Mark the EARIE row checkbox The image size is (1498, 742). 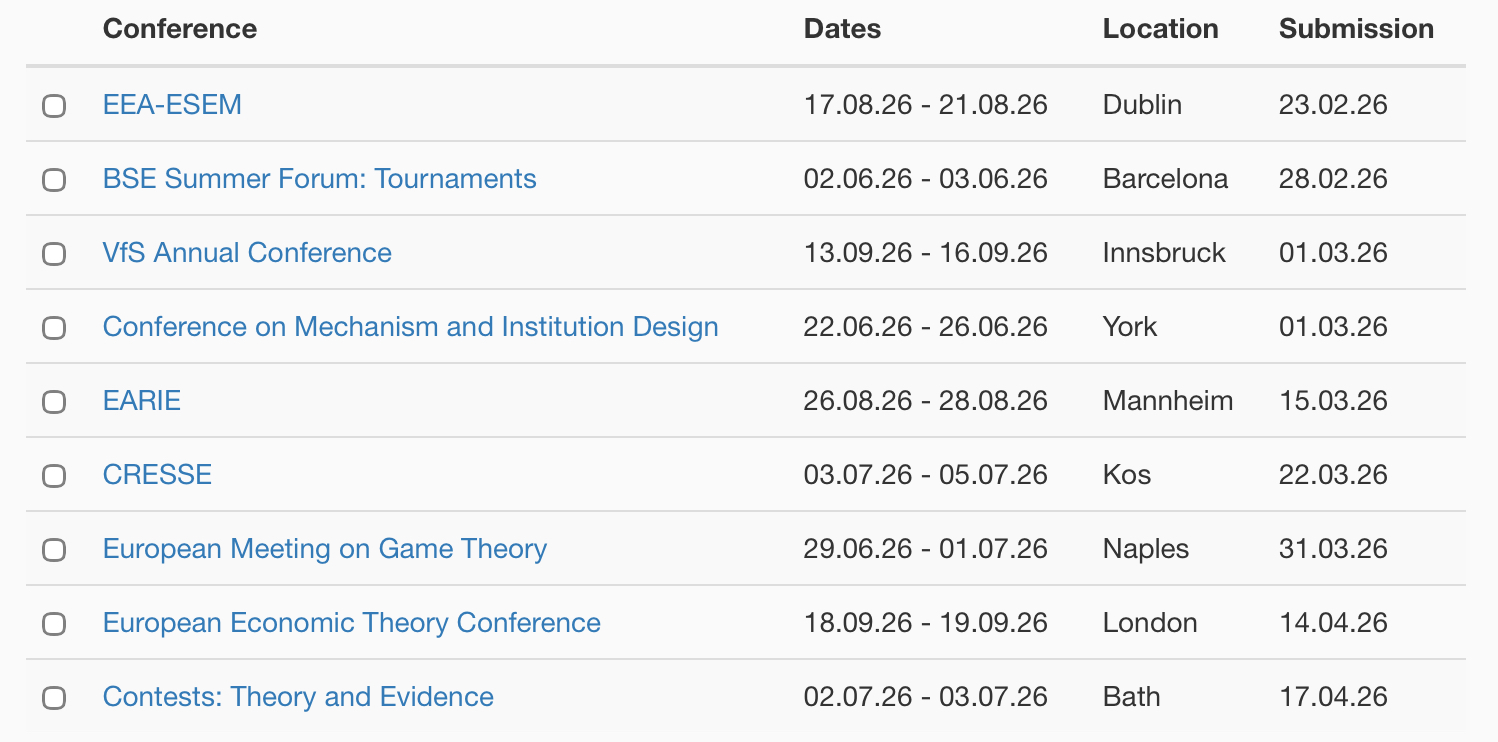54,402
